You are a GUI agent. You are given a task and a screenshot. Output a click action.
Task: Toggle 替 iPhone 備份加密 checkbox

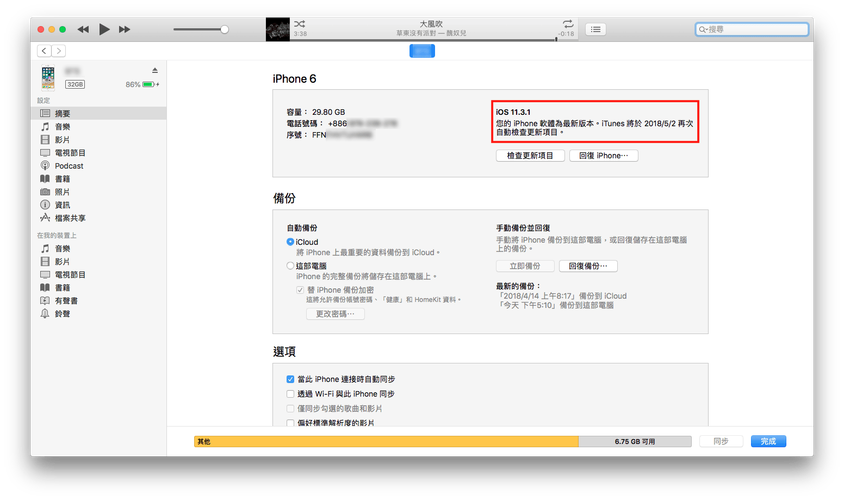click(300, 290)
